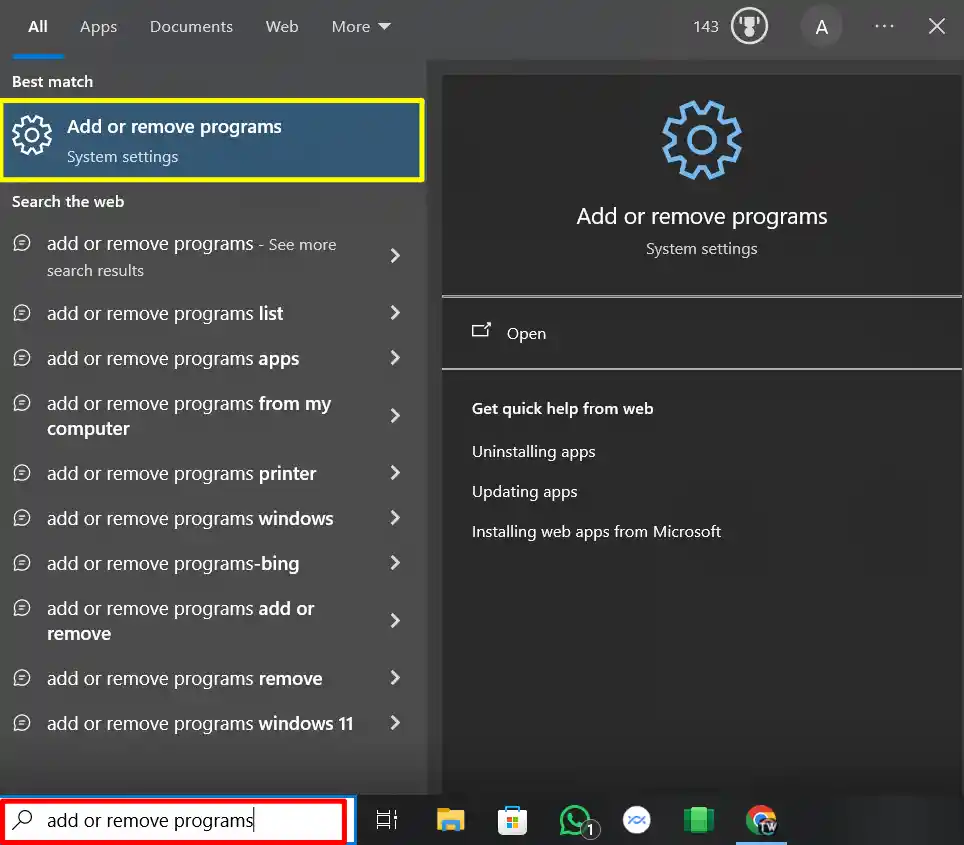Click the large settings gear in the preview panel

click(x=701, y=140)
